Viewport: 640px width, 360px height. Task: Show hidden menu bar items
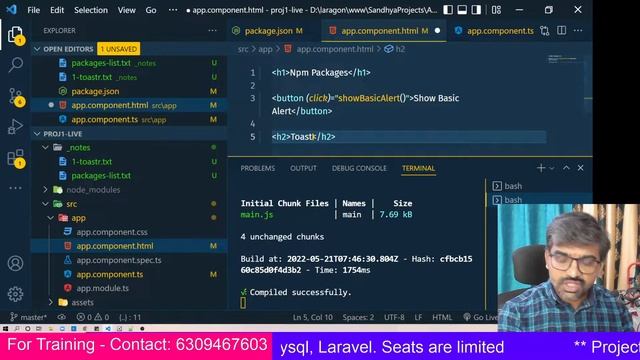(173, 10)
